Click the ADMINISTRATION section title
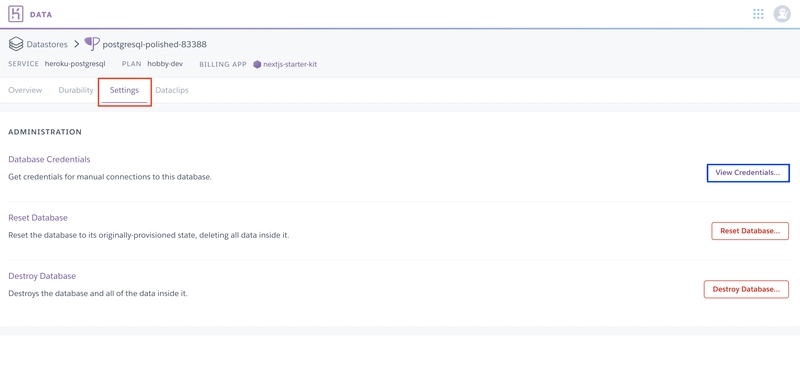 click(45, 132)
